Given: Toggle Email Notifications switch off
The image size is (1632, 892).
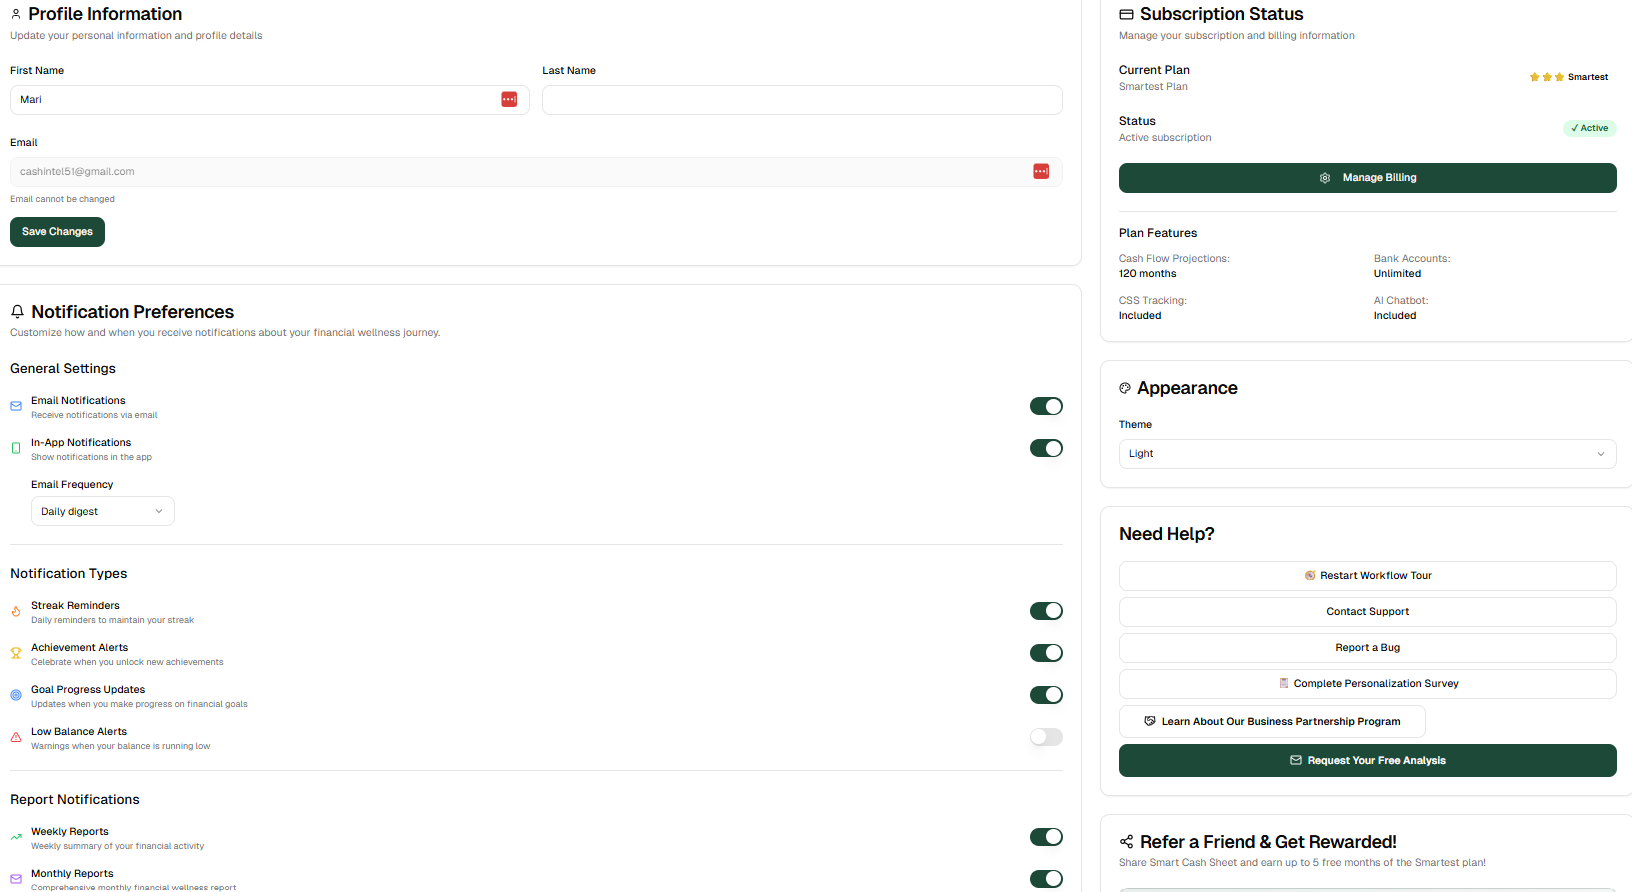Looking at the screenshot, I should (1046, 406).
